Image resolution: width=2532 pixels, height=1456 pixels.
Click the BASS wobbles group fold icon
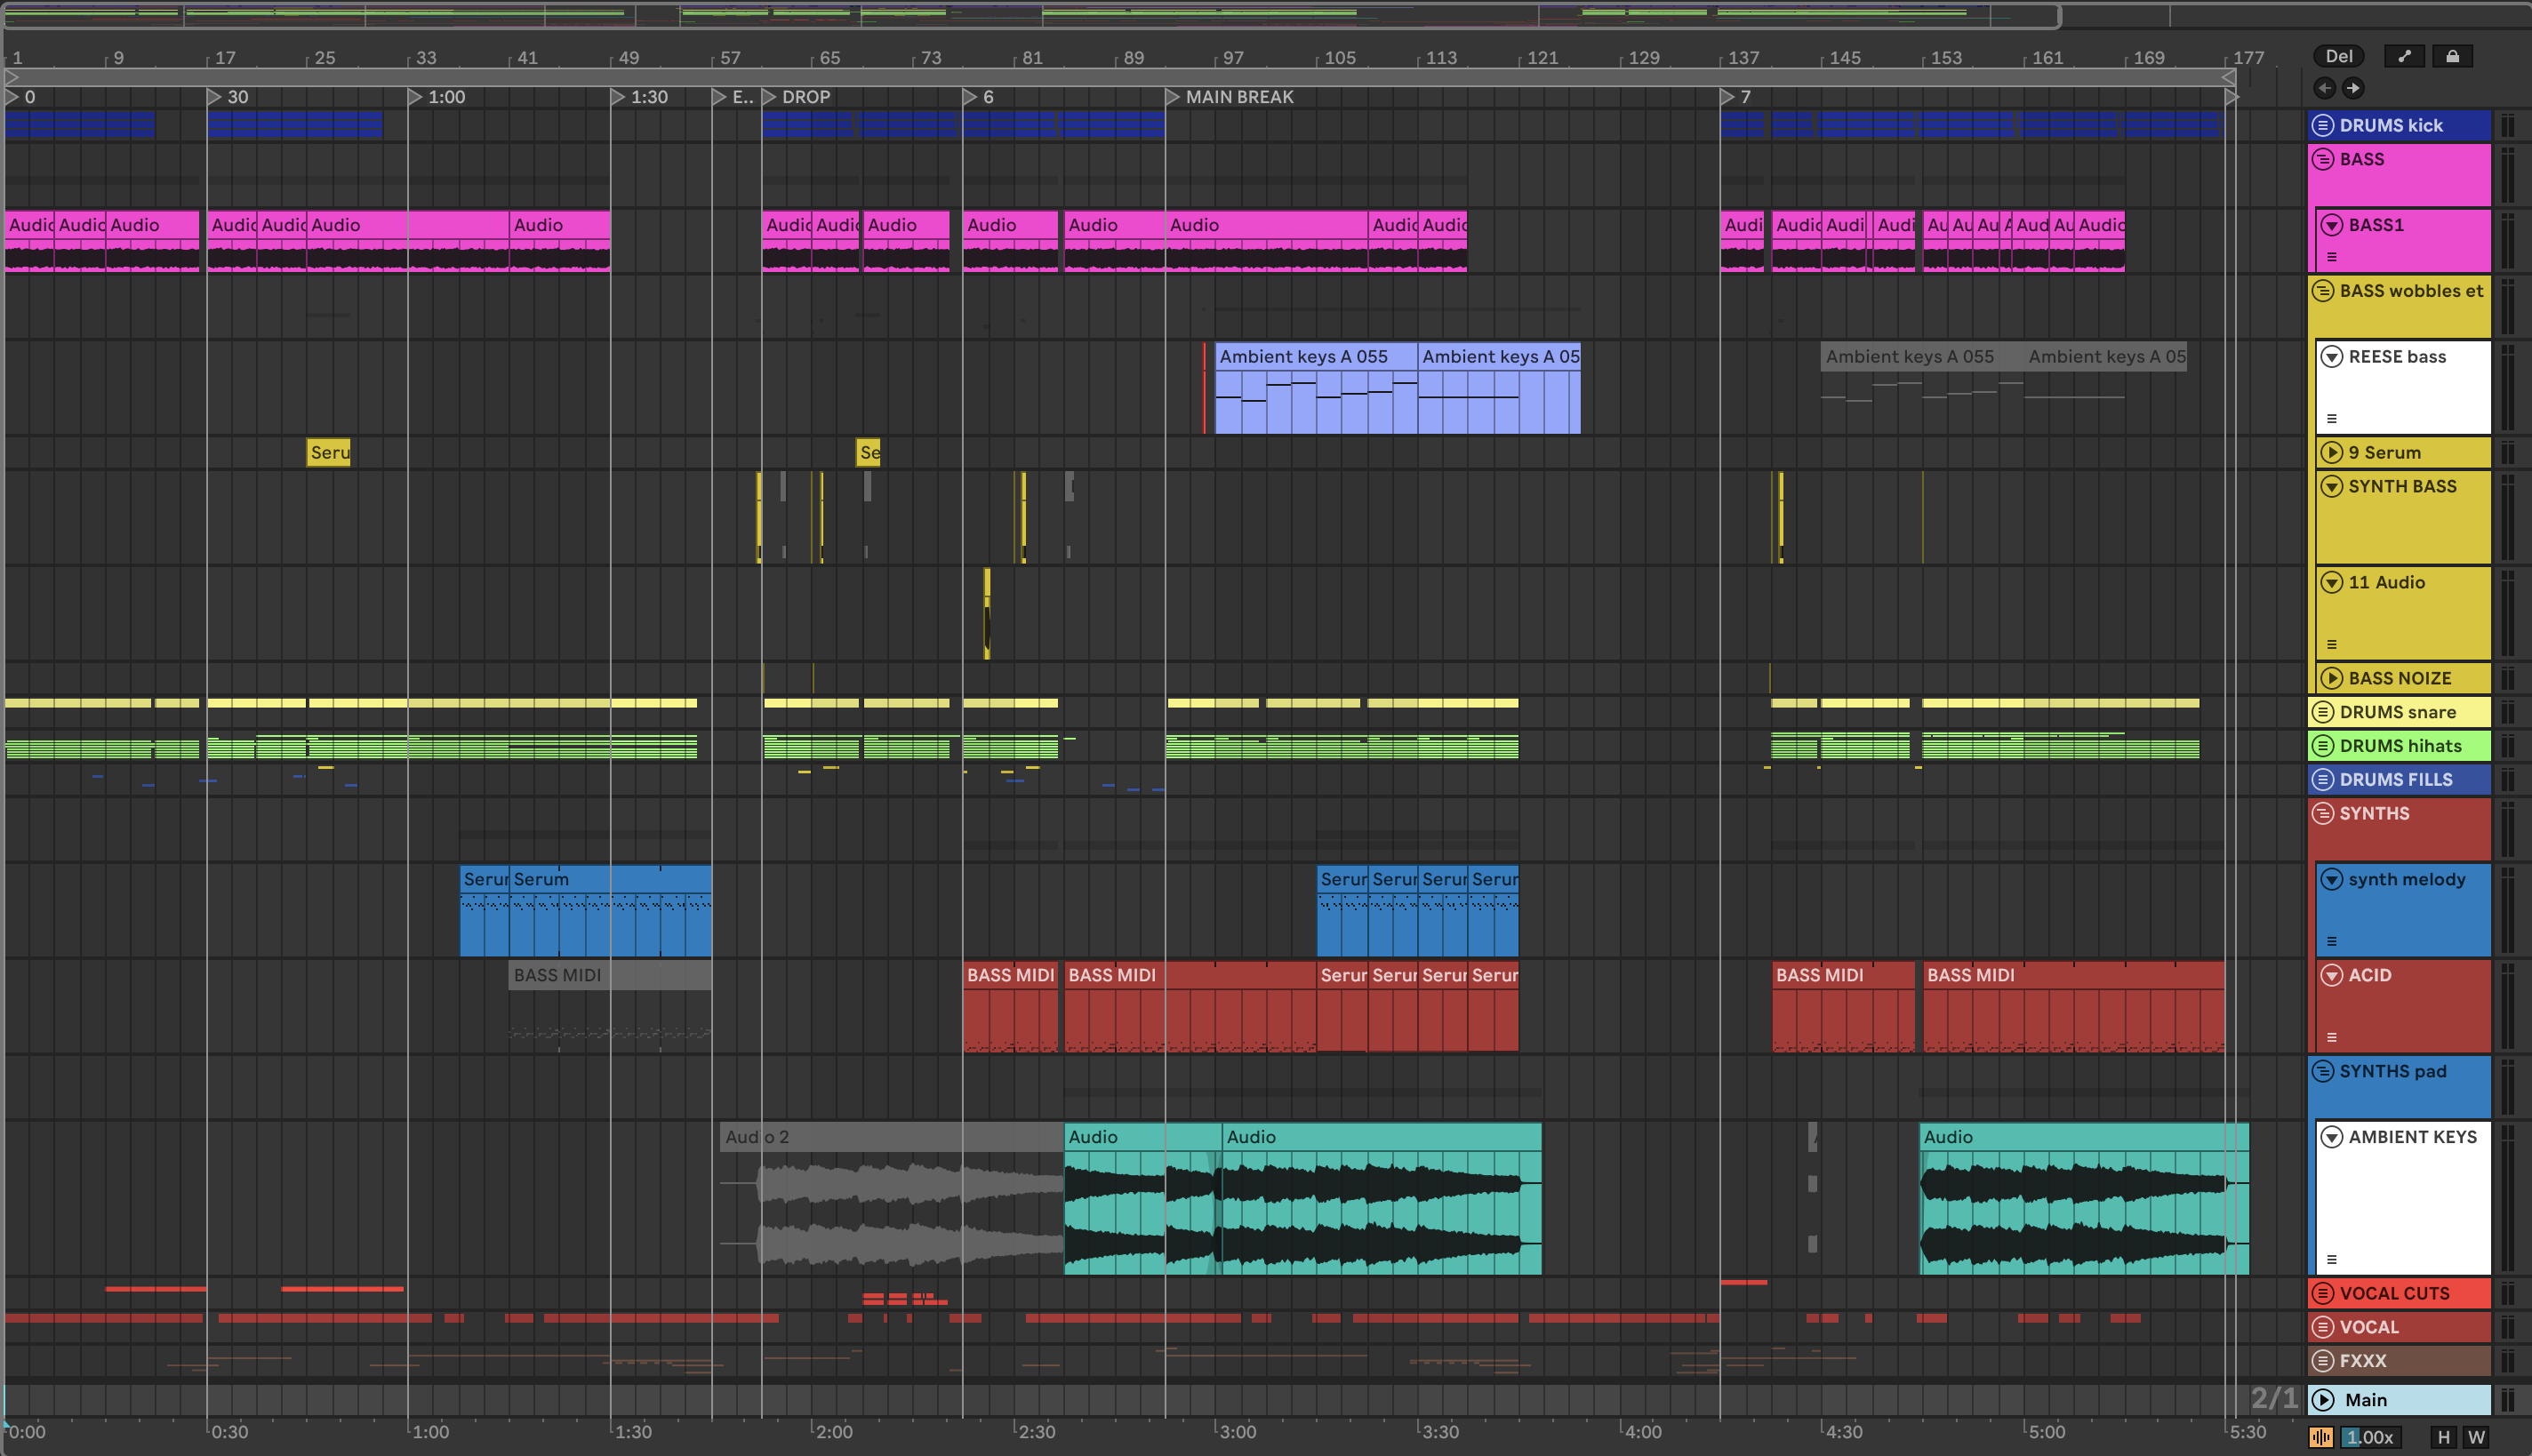point(2323,291)
